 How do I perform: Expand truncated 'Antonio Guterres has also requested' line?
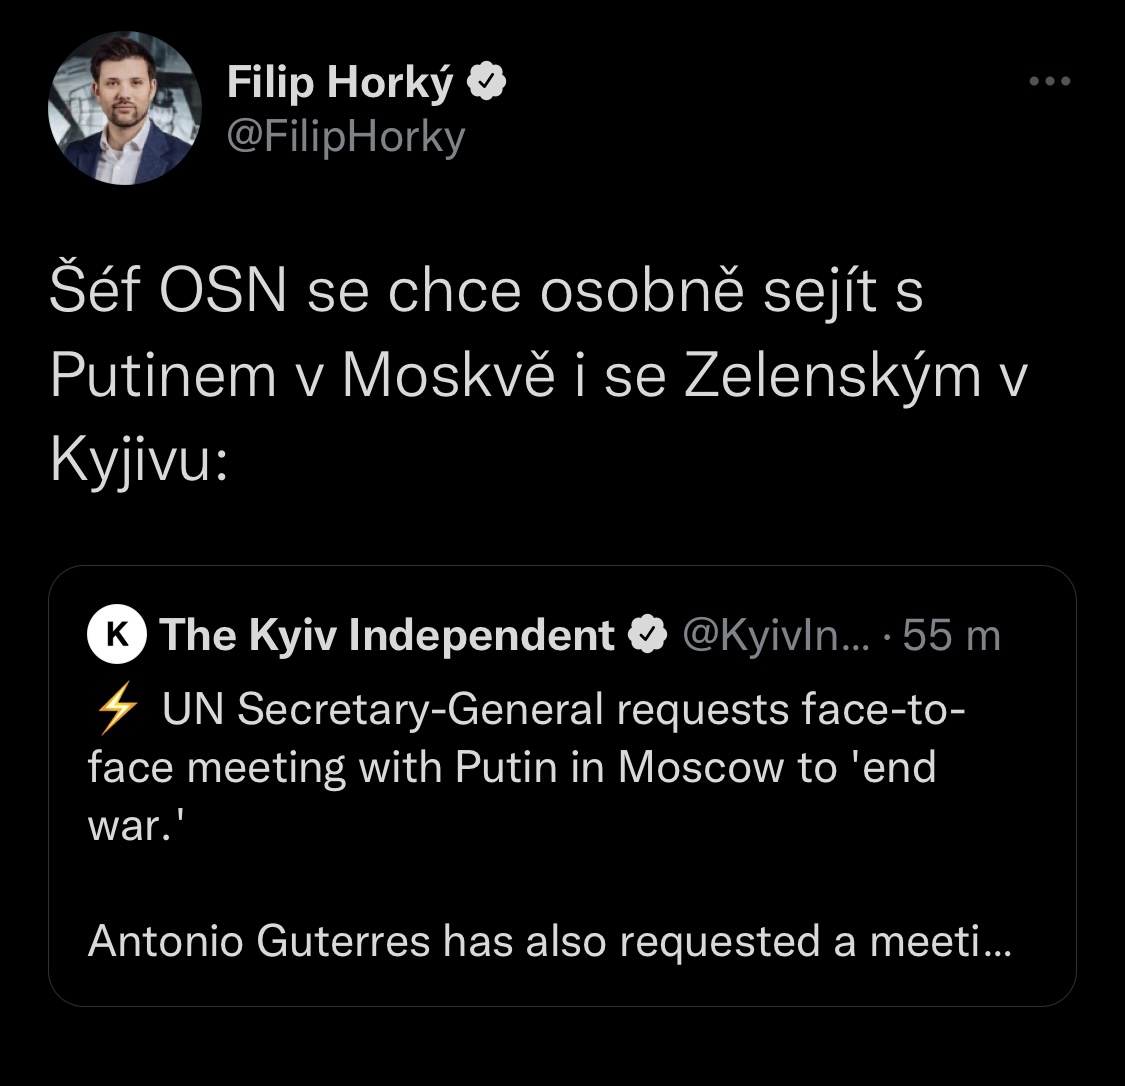pos(548,942)
